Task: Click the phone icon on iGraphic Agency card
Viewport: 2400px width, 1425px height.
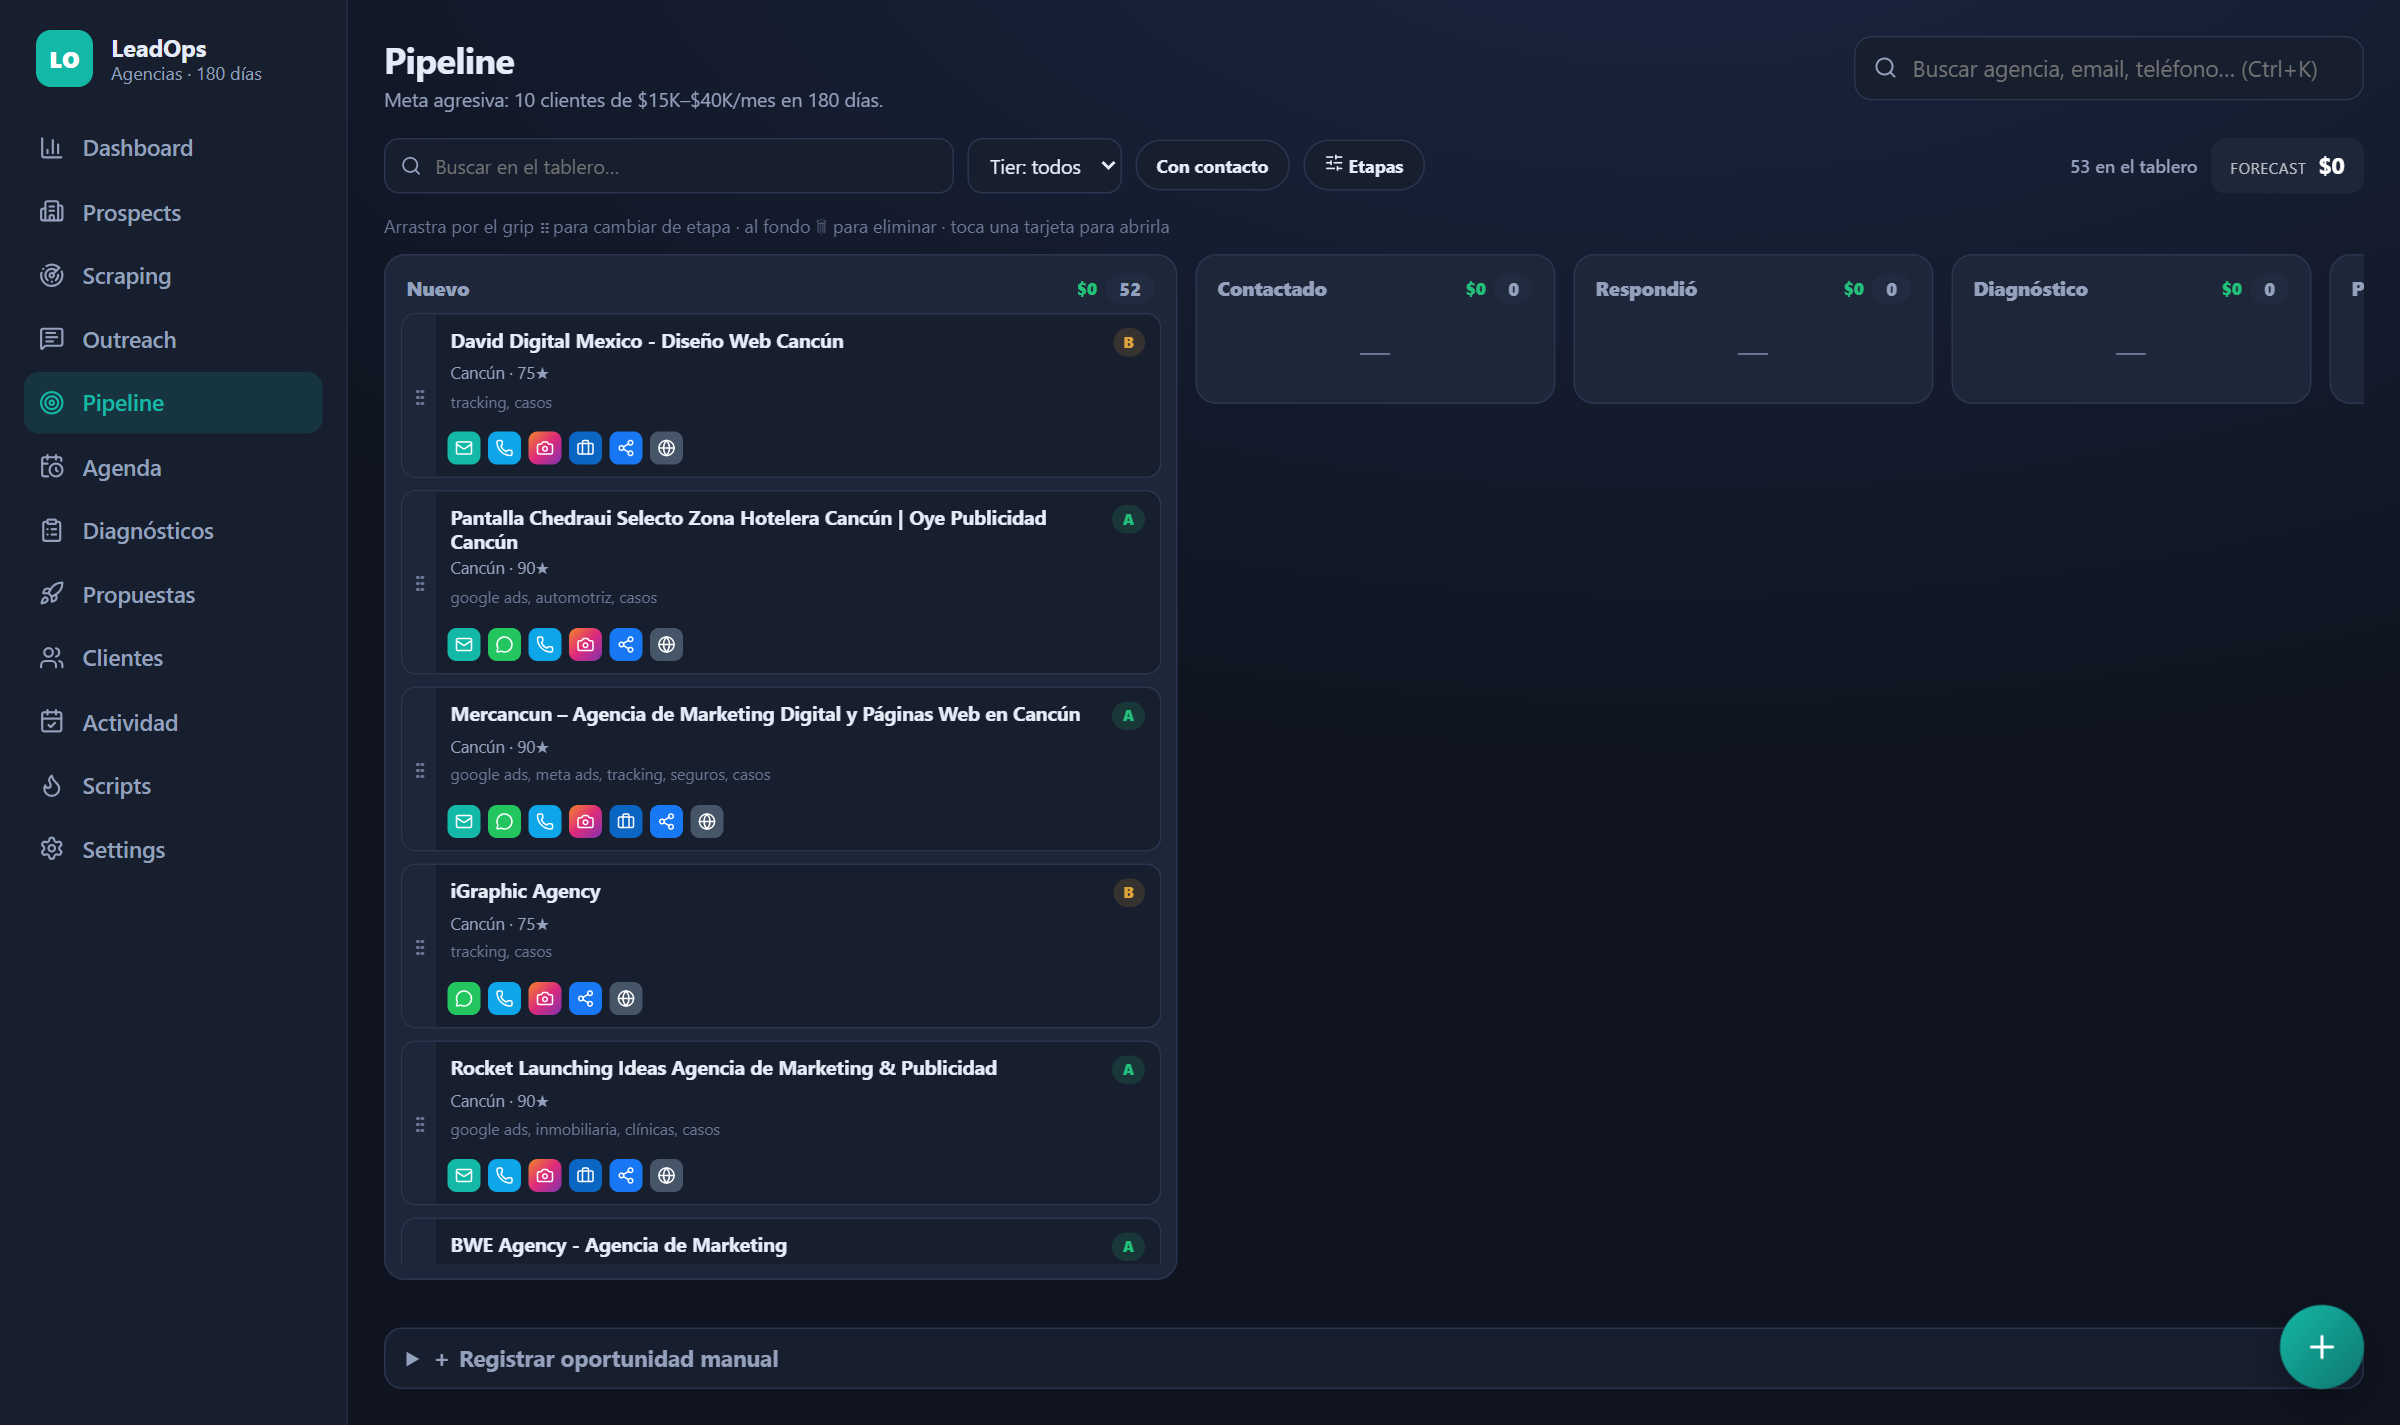Action: tap(504, 999)
